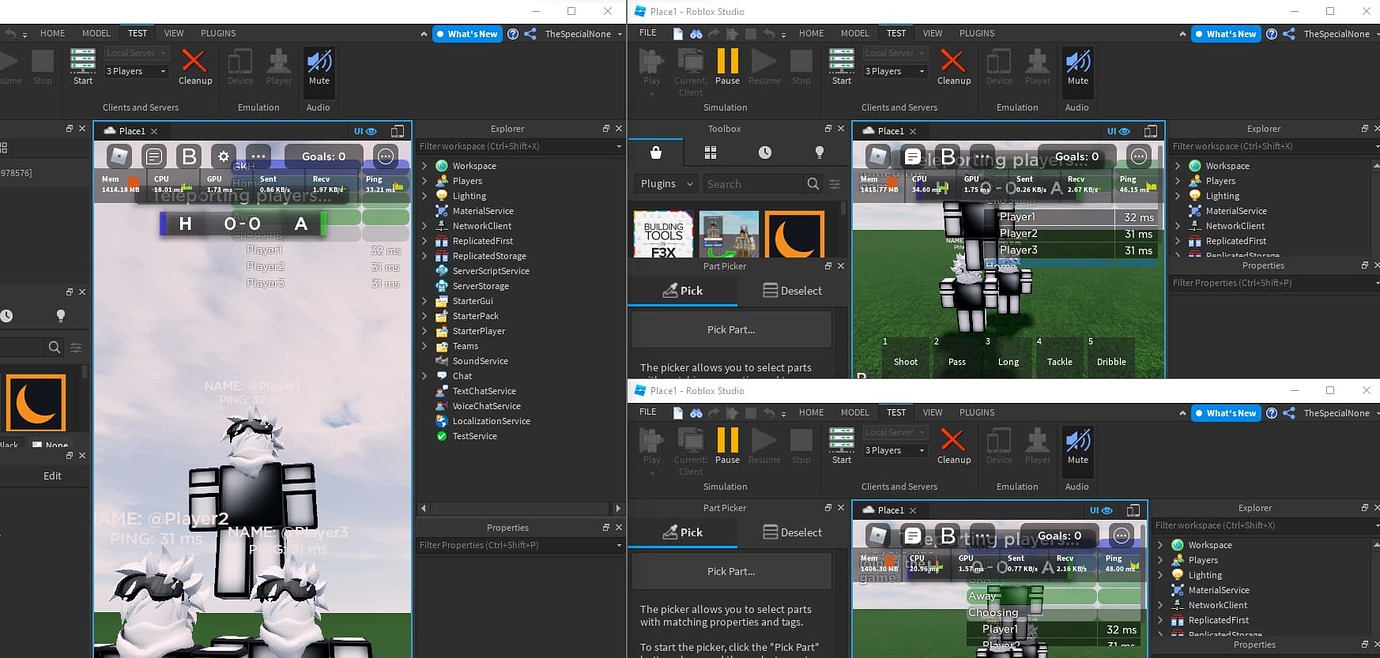Select orange crescent moon plugin in upper-right Toolbox
1380x658 pixels.
click(795, 234)
